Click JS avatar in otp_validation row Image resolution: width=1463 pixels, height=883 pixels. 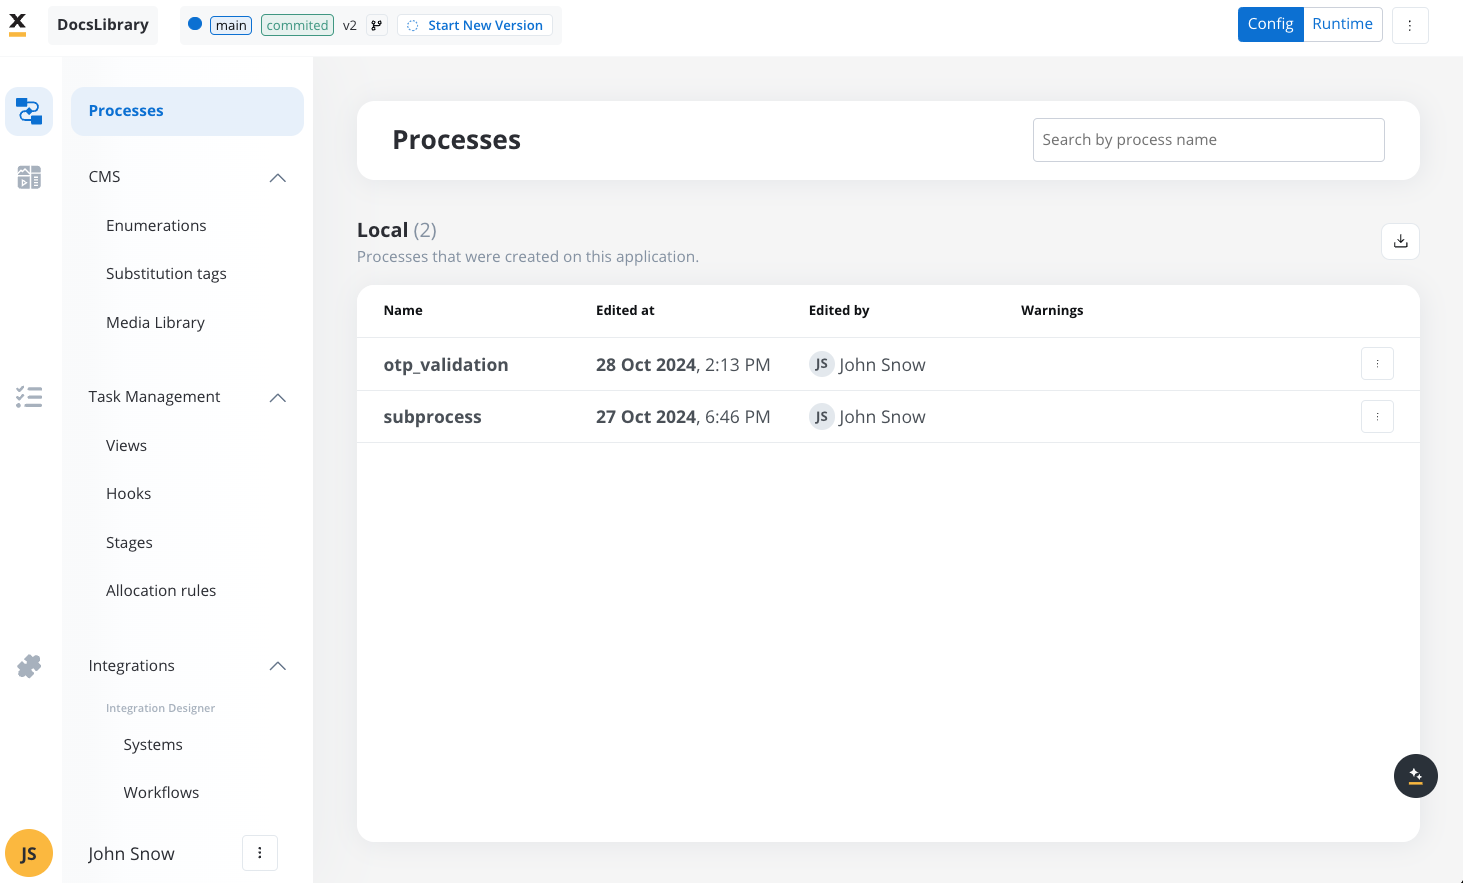tap(821, 364)
